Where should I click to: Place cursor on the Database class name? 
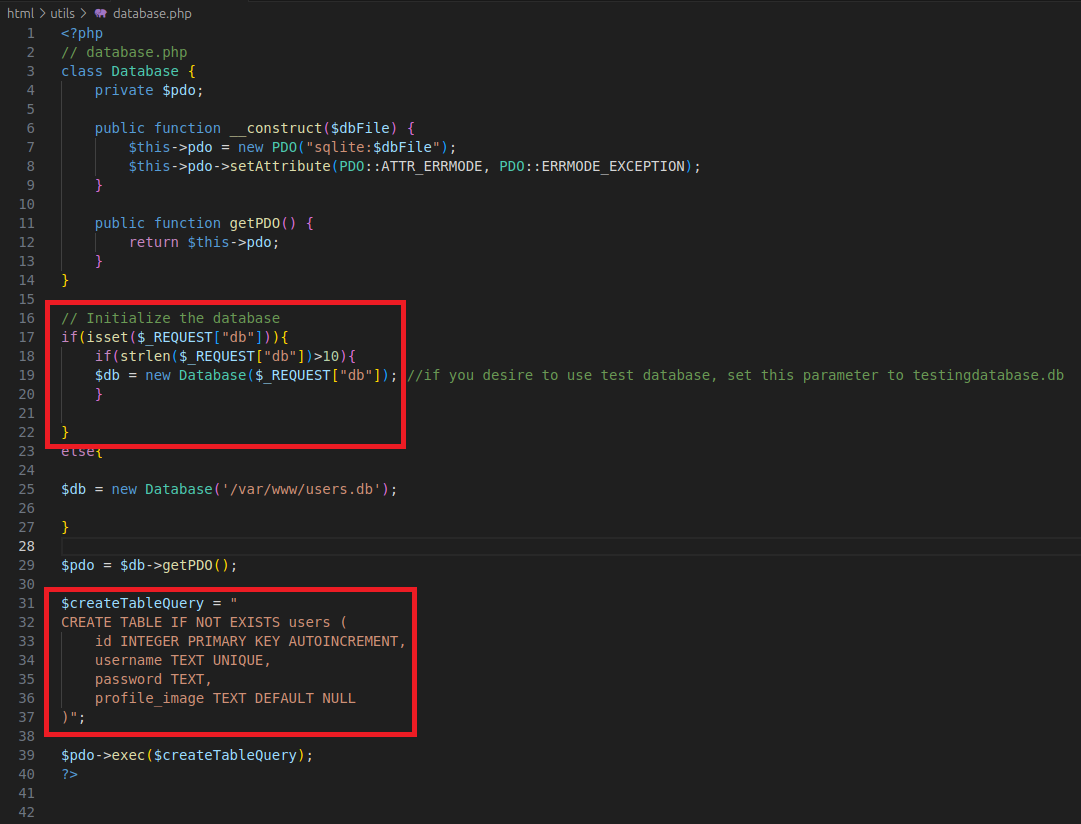[x=145, y=71]
